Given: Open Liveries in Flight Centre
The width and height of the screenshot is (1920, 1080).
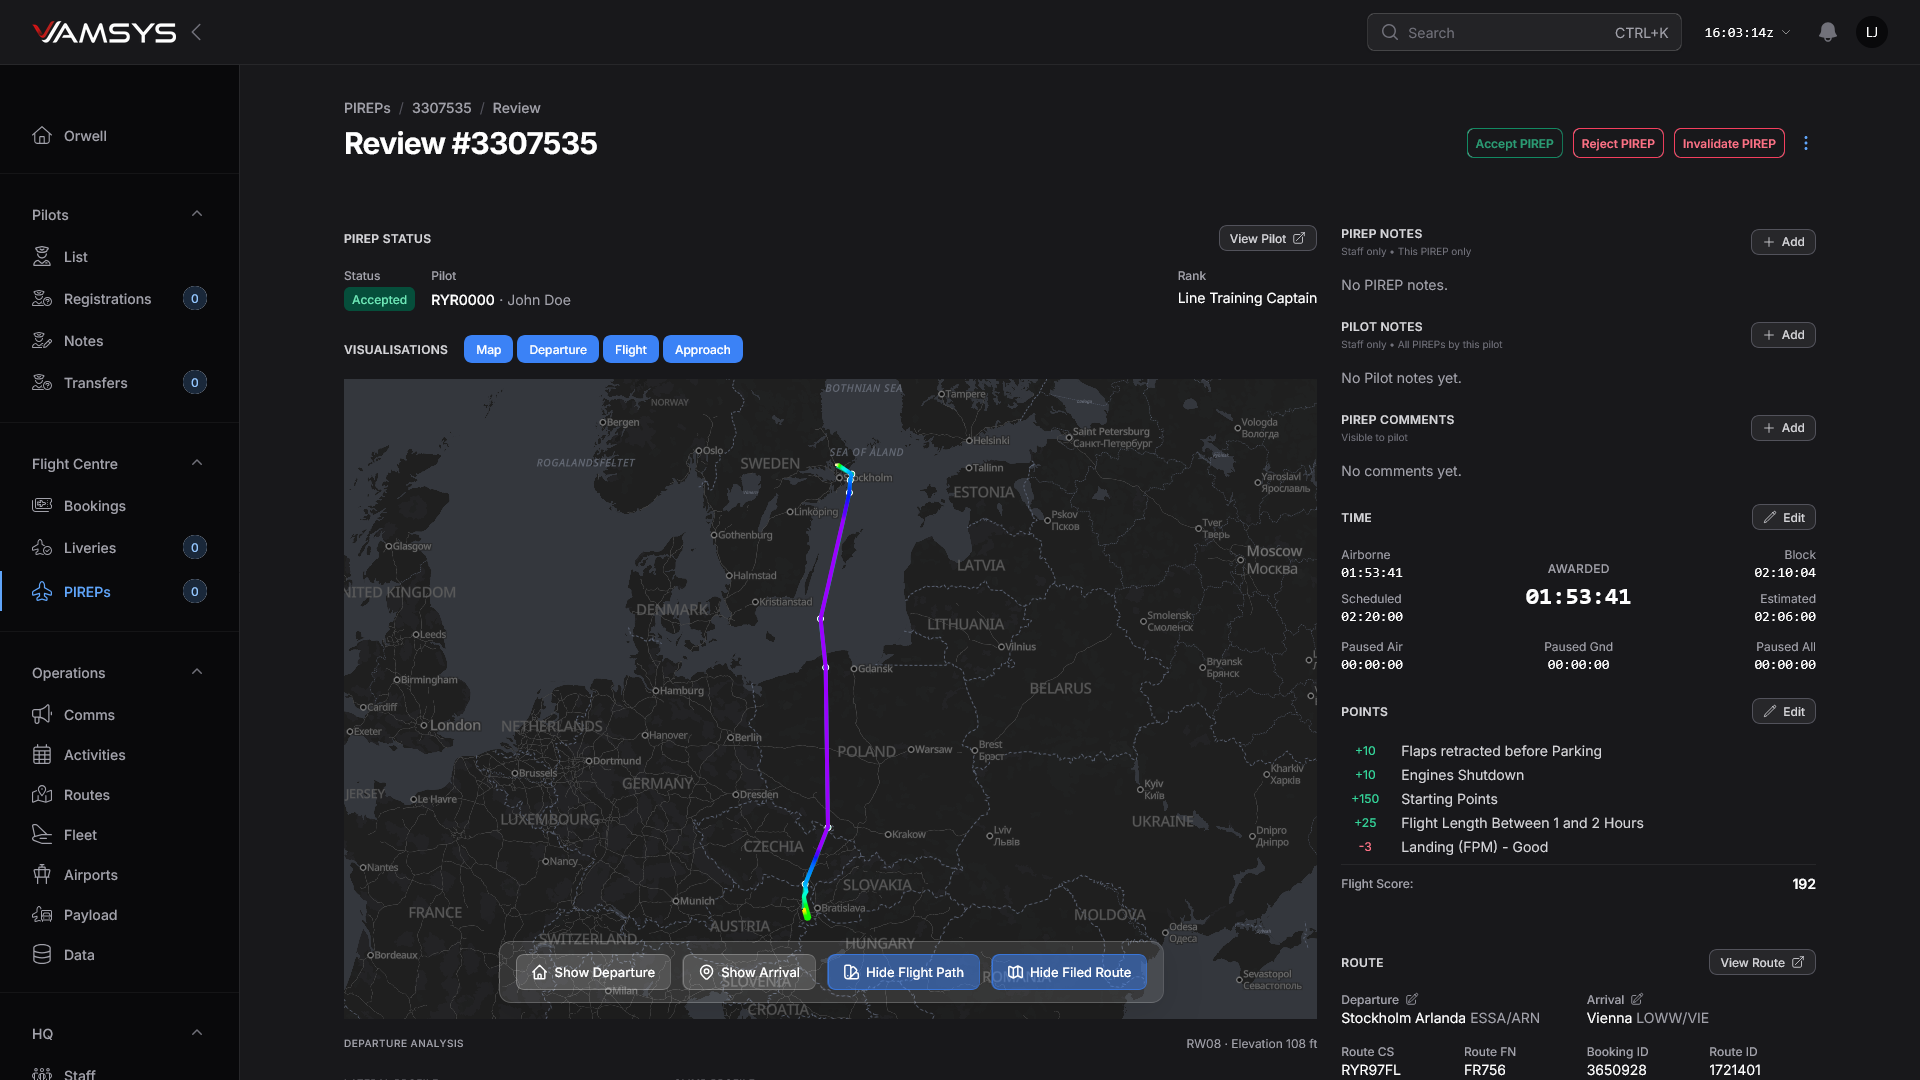Looking at the screenshot, I should coord(90,548).
